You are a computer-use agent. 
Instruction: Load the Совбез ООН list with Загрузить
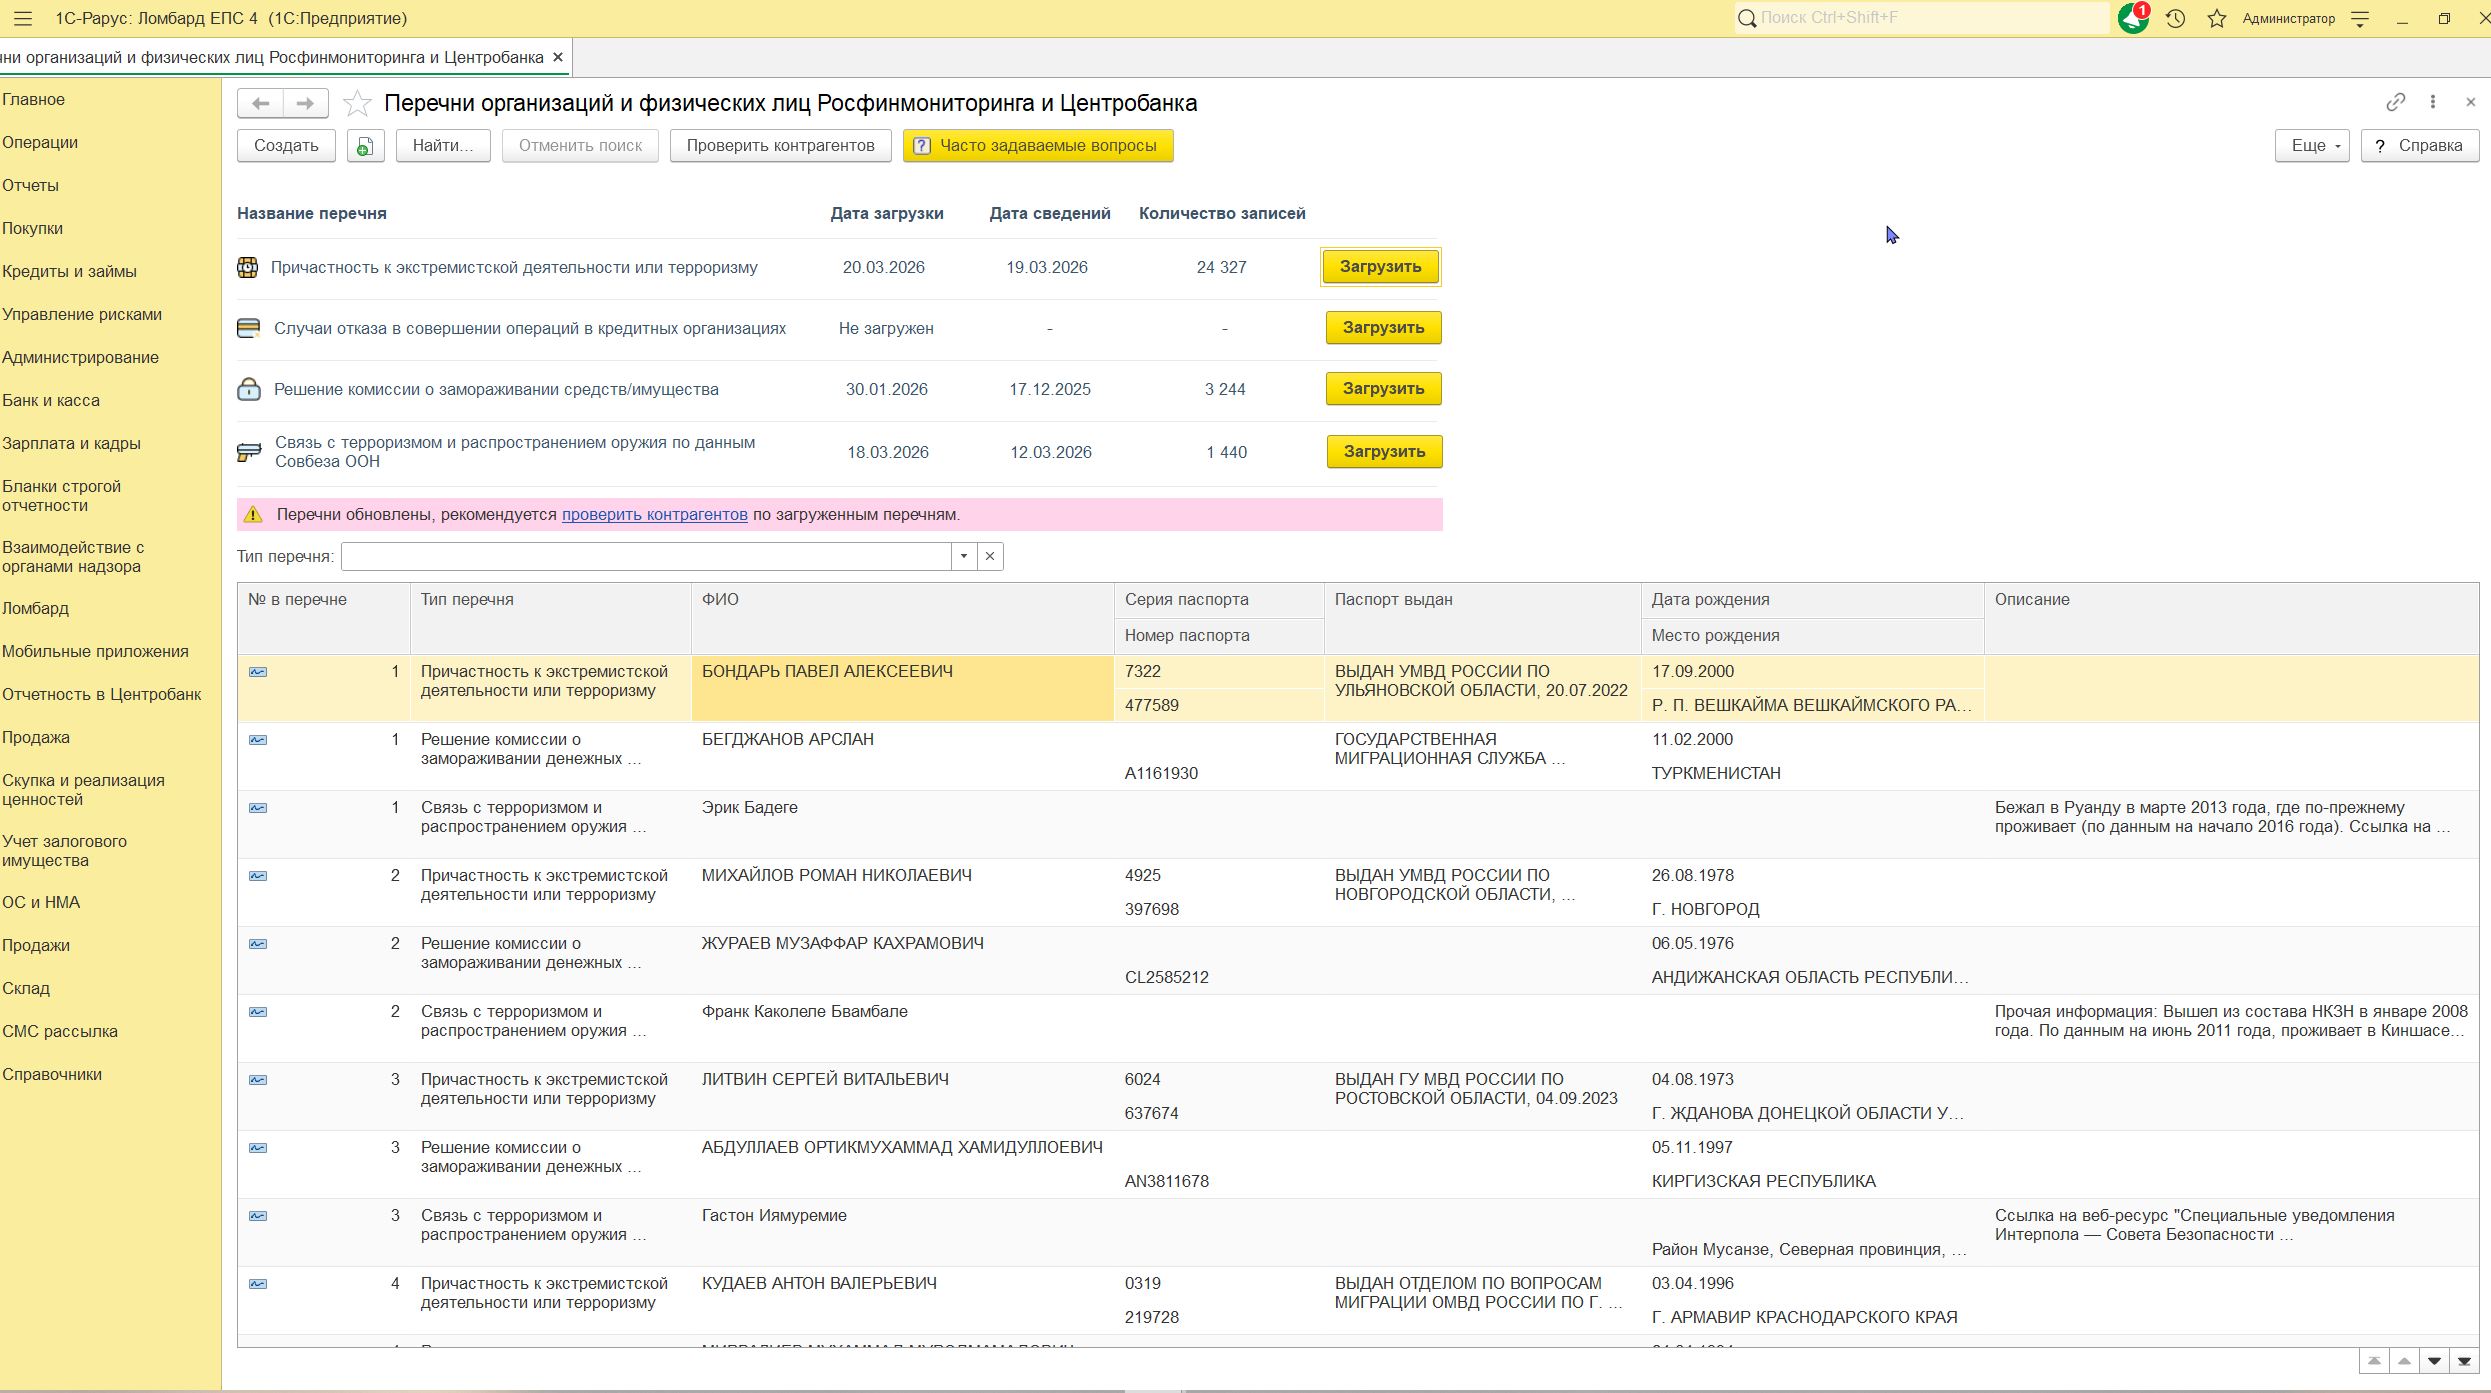1383,452
